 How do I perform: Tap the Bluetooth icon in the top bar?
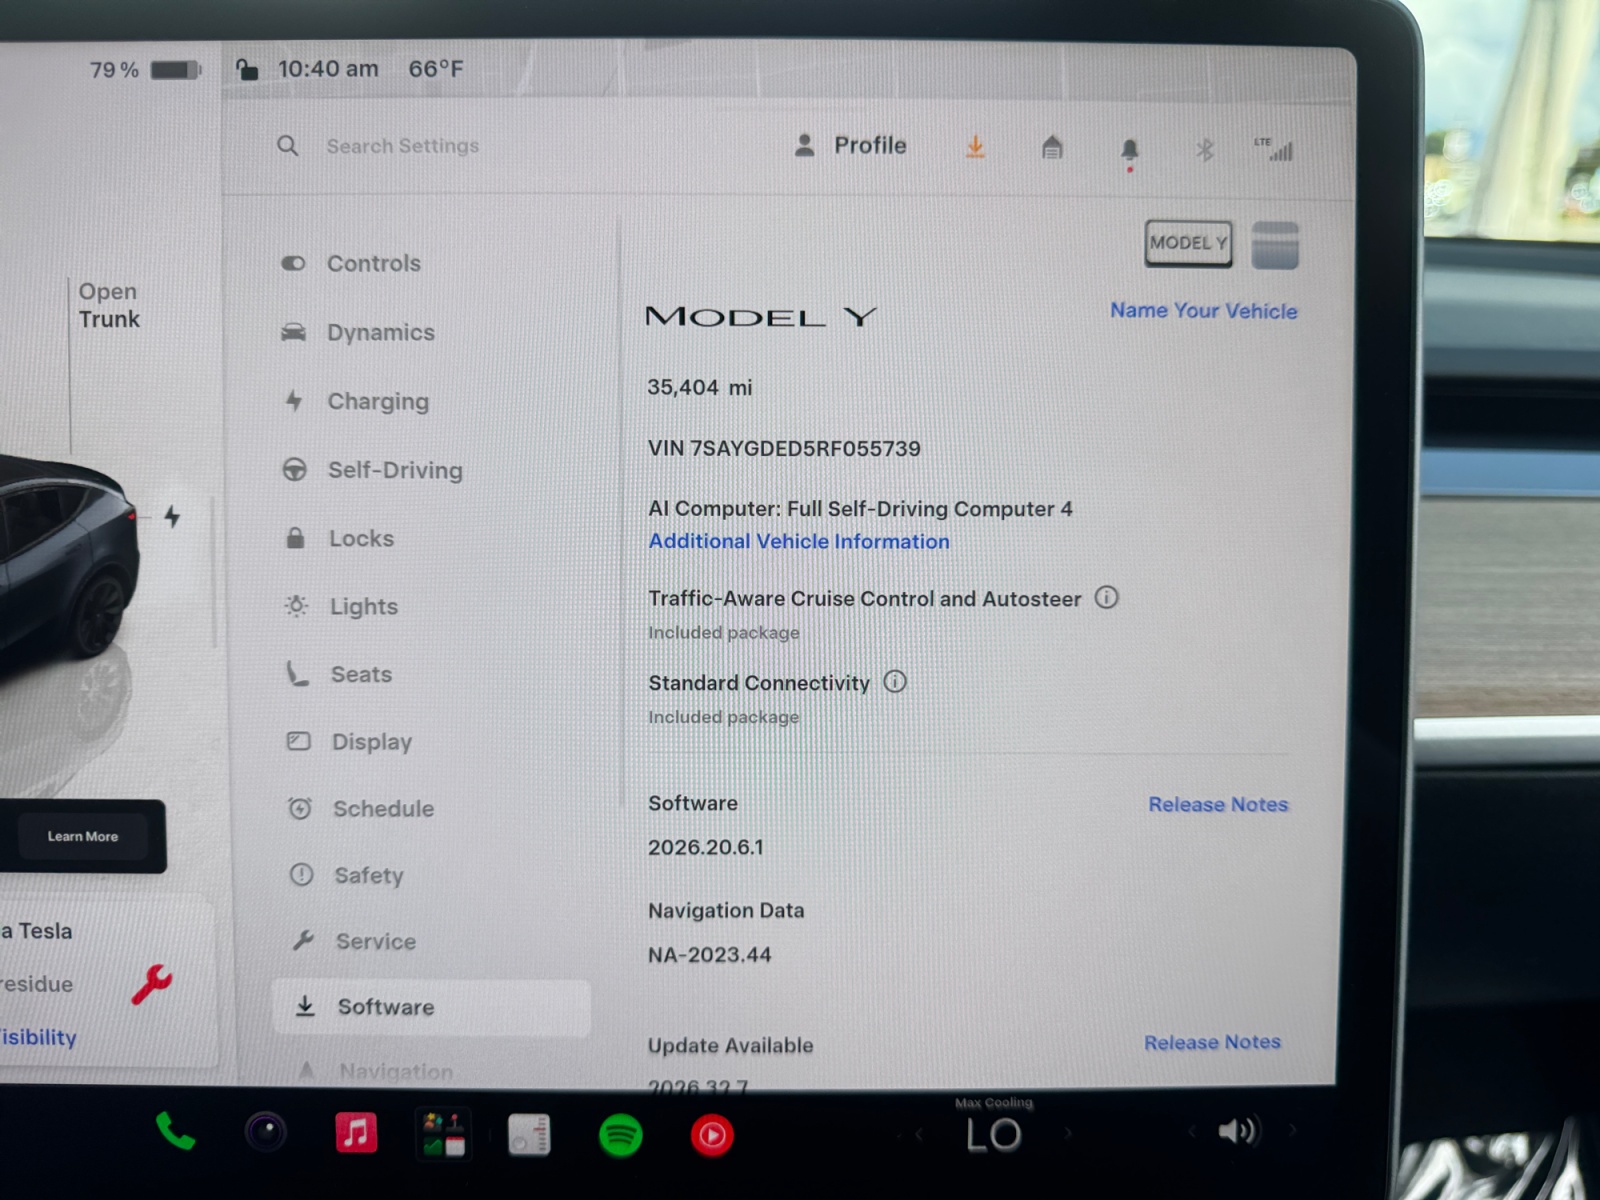1205,150
